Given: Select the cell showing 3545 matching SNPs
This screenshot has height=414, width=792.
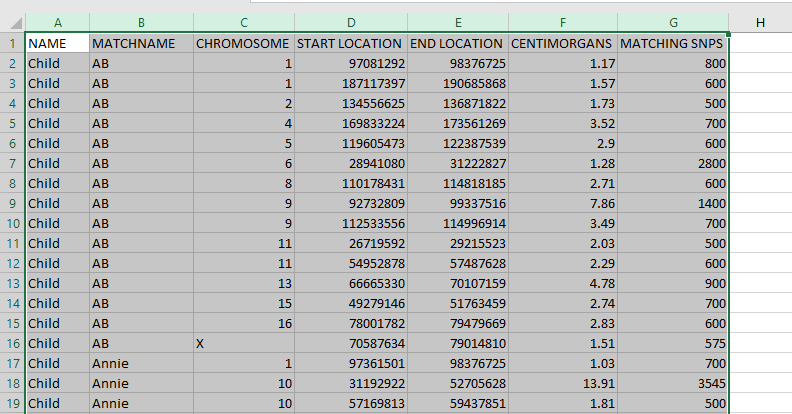Looking at the screenshot, I should click(673, 383).
